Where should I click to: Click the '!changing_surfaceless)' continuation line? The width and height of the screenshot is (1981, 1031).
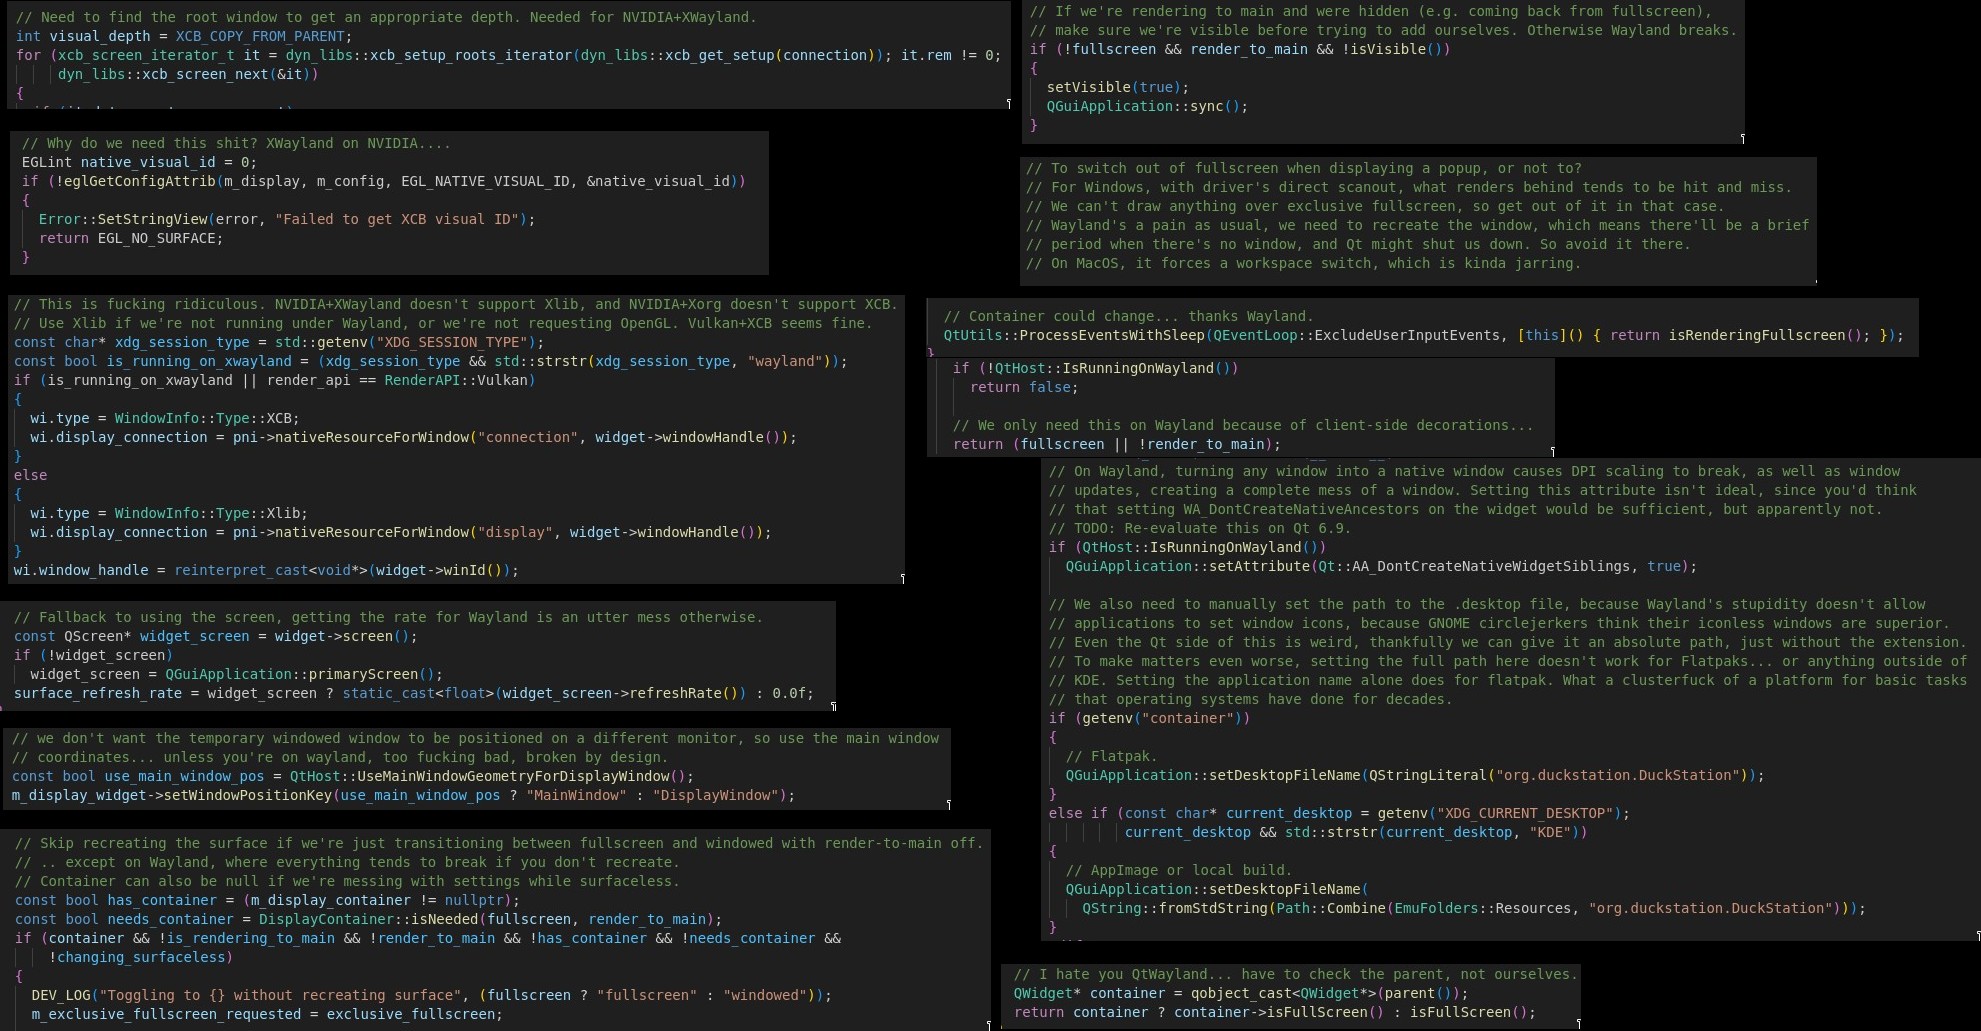point(140,957)
